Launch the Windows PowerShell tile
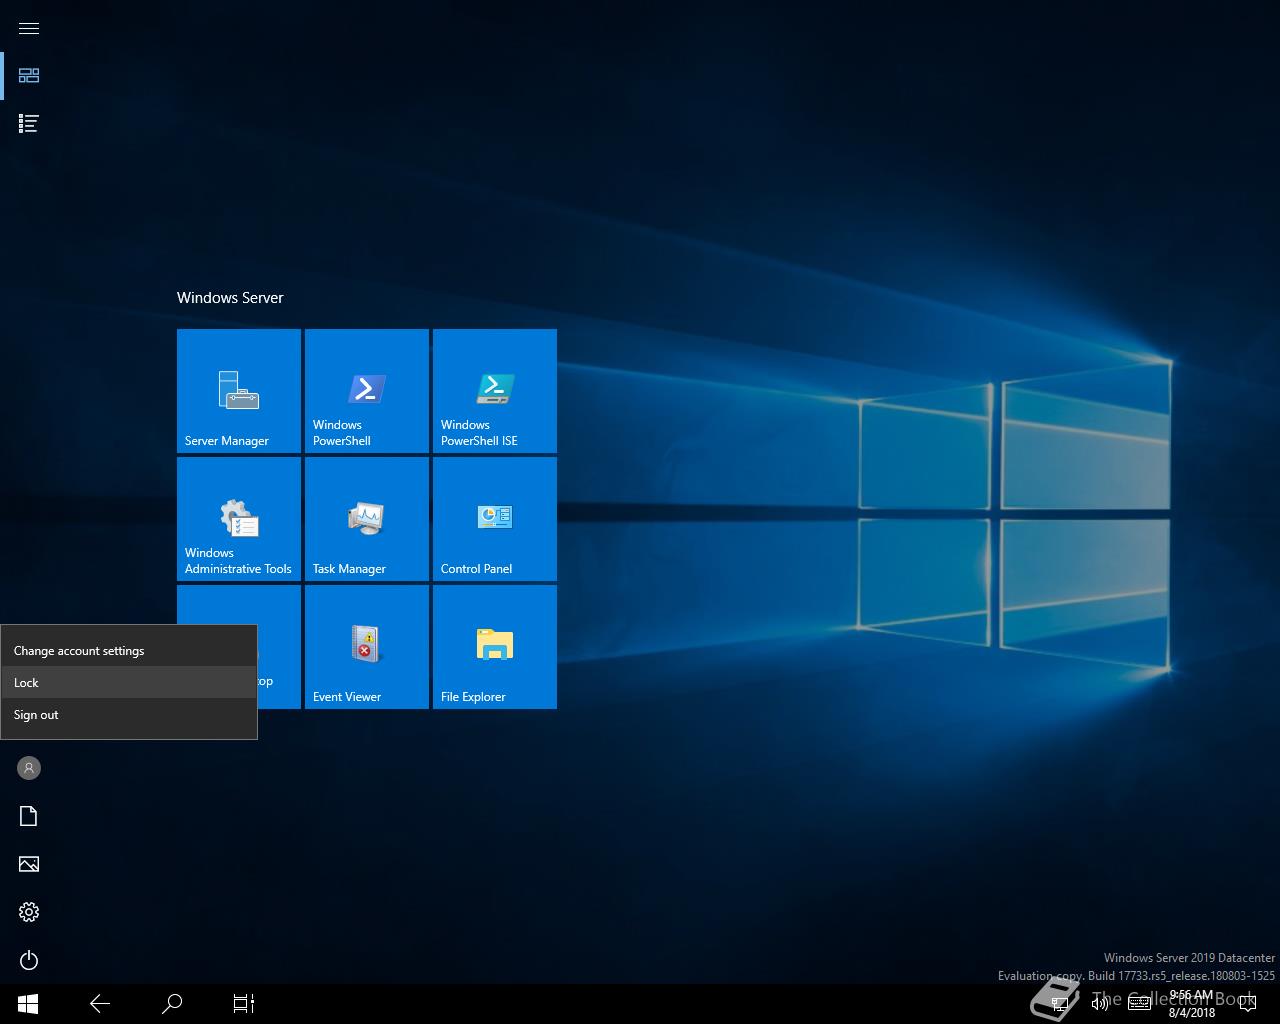The width and height of the screenshot is (1280, 1024). [x=367, y=391]
